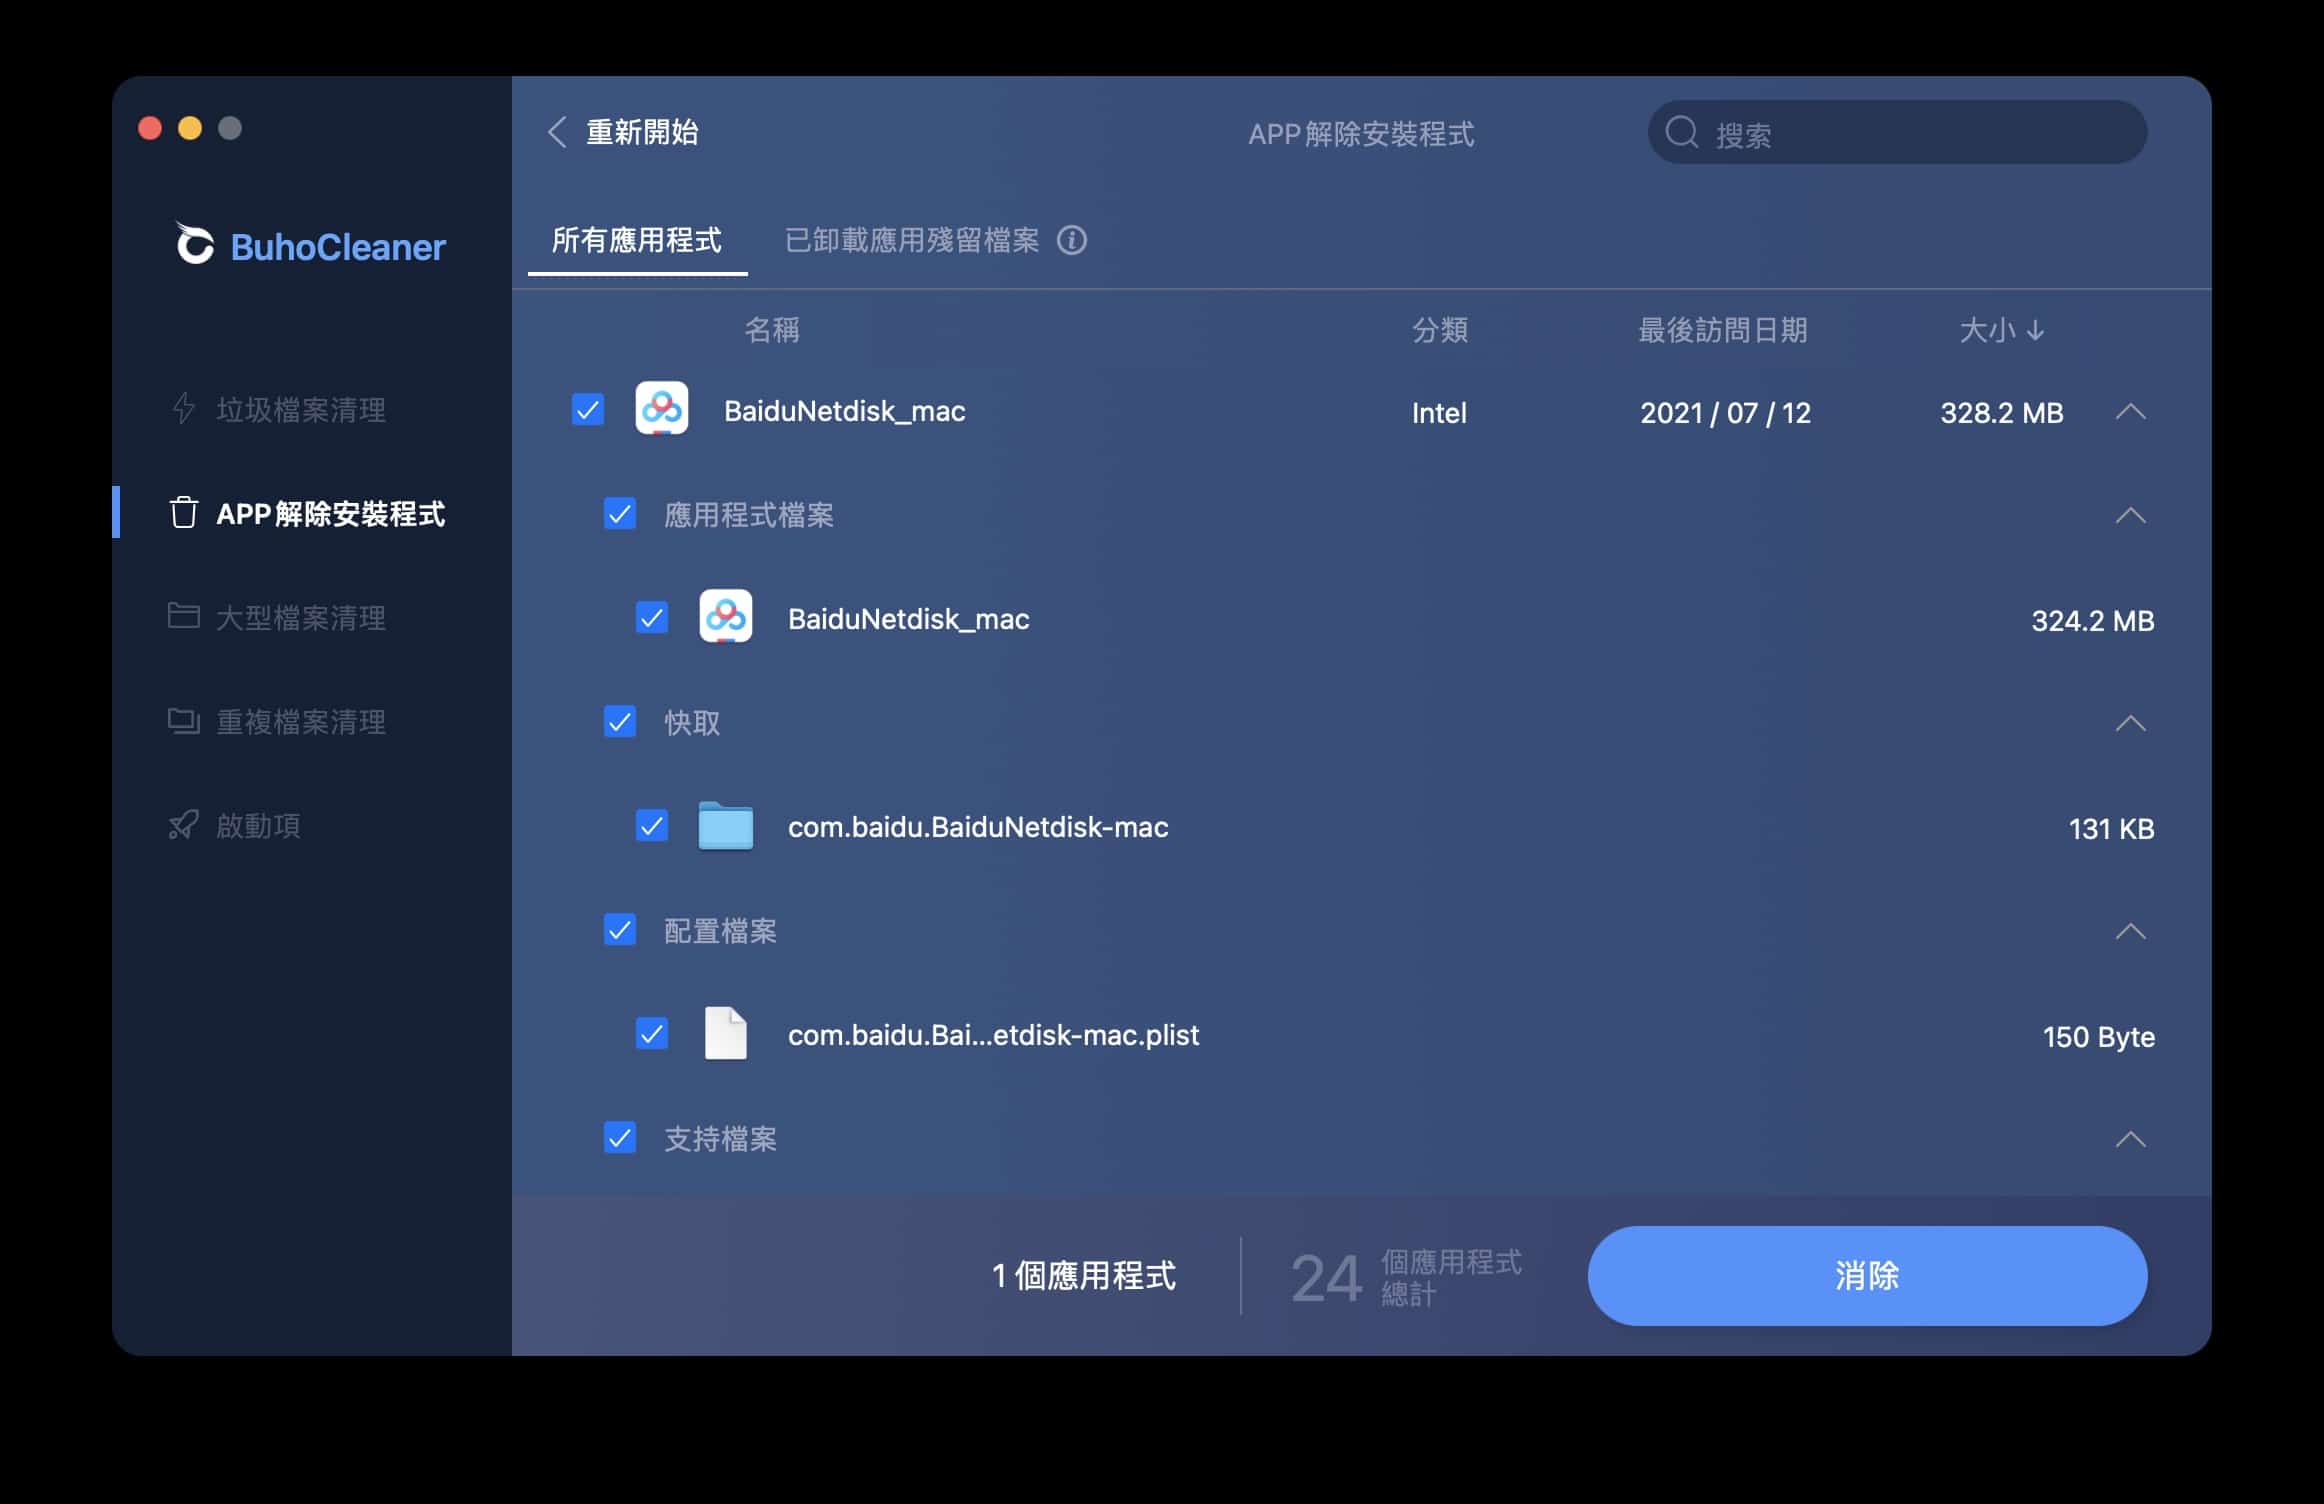Click the 2021 / 07 / 12 date value
Image resolution: width=2324 pixels, height=1504 pixels.
pyautogui.click(x=1725, y=412)
